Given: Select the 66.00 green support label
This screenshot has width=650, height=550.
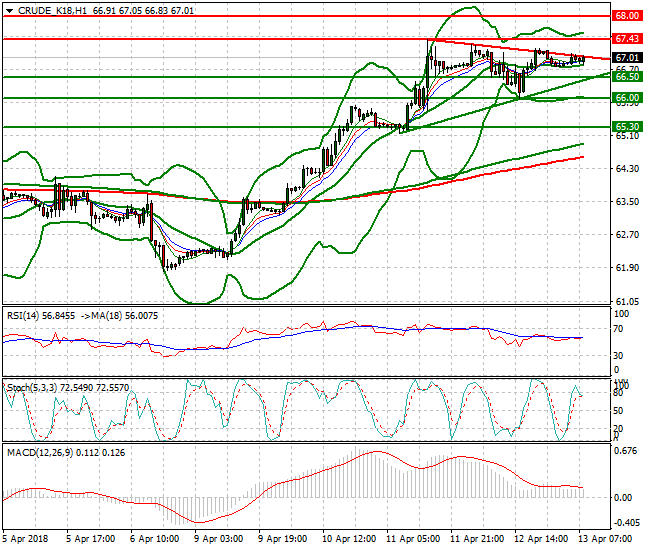Looking at the screenshot, I should [627, 98].
